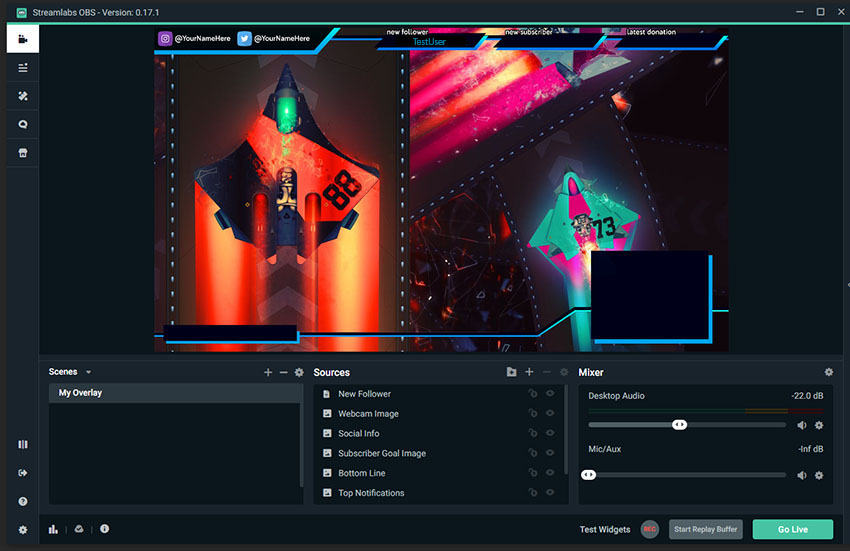Hide the Top Notifications source

(x=550, y=492)
